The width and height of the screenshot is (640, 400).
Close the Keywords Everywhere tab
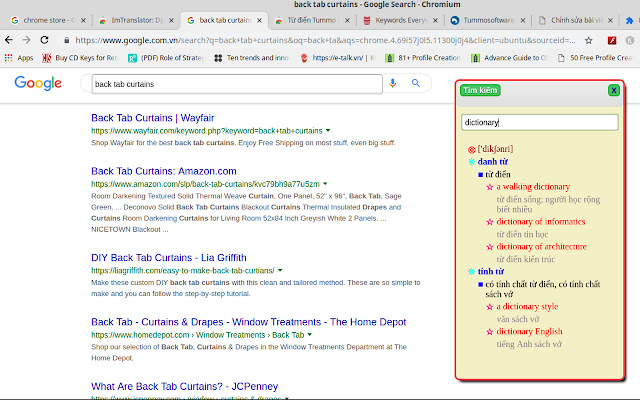(x=436, y=20)
